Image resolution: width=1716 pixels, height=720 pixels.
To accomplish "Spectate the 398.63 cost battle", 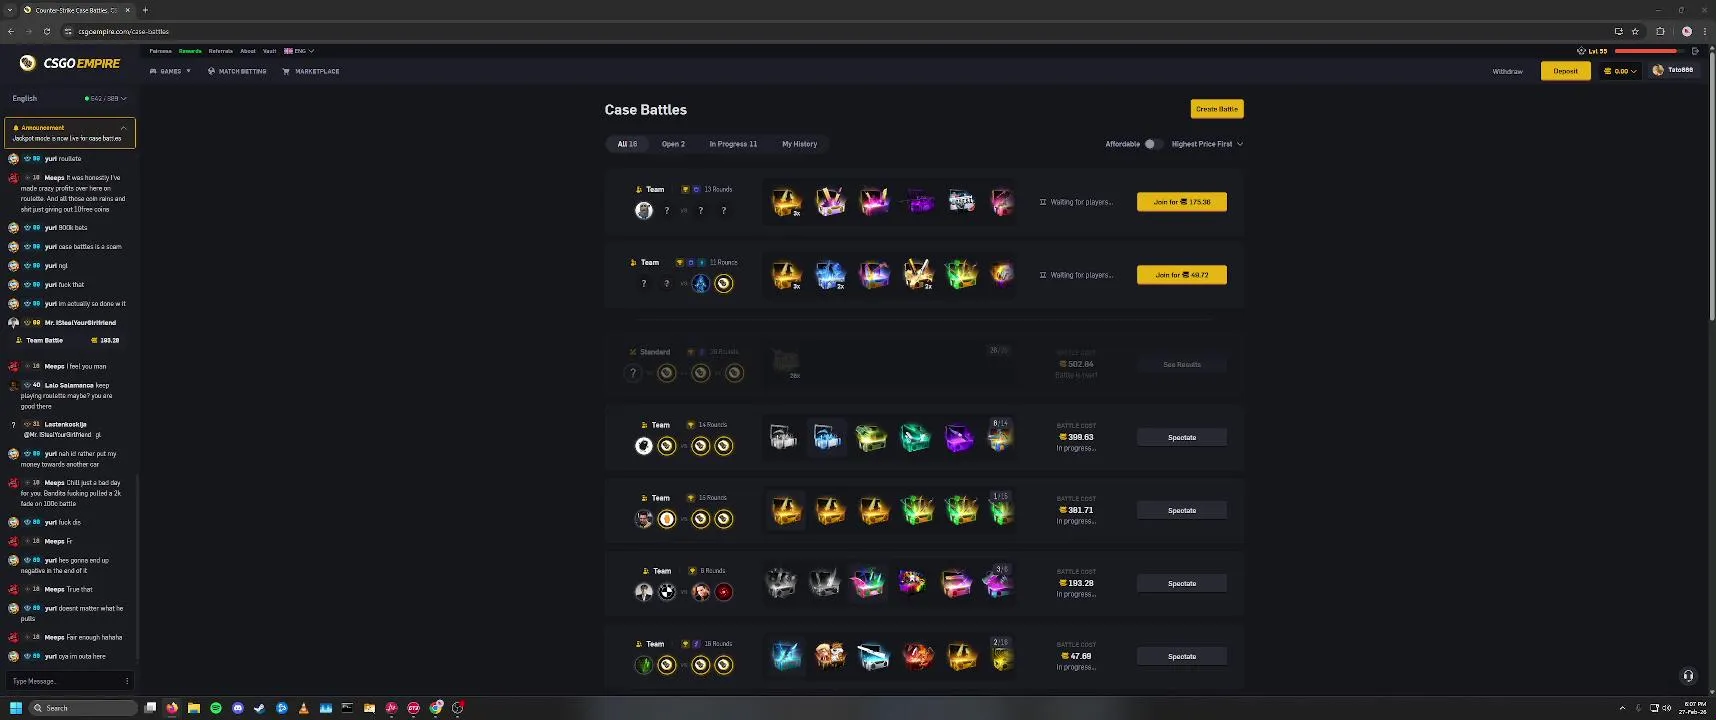I will 1182,437.
